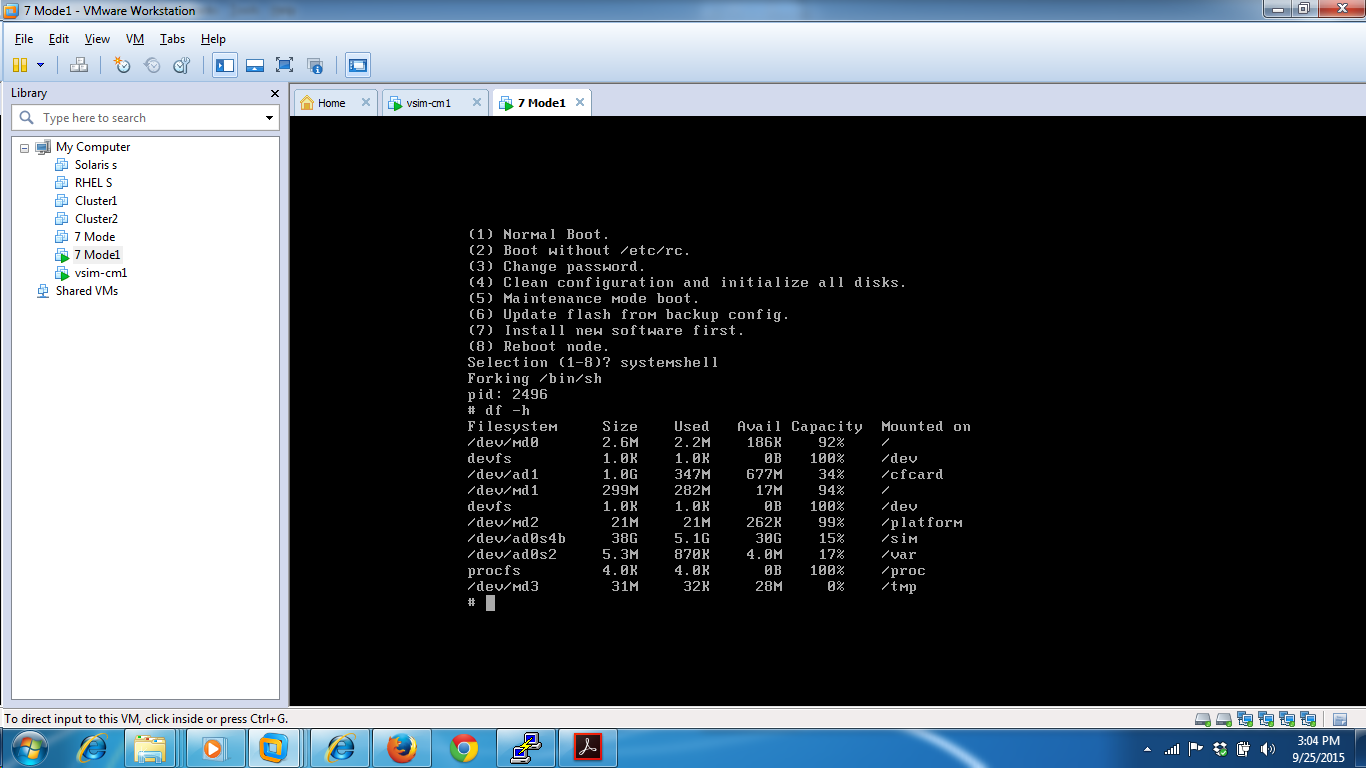Screen dimensions: 1366x768
Task: Click the power plug tray icon
Action: pos(1243,748)
